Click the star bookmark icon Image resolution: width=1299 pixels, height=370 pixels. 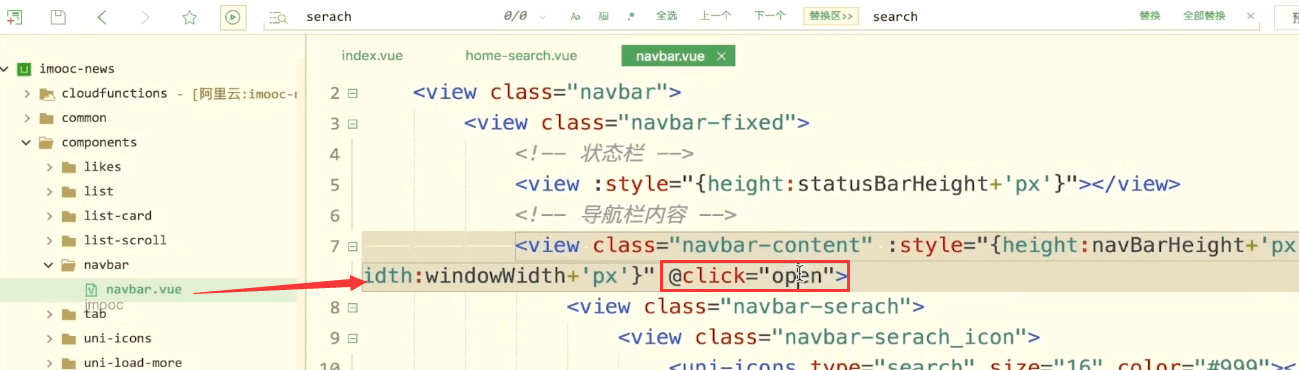(190, 16)
